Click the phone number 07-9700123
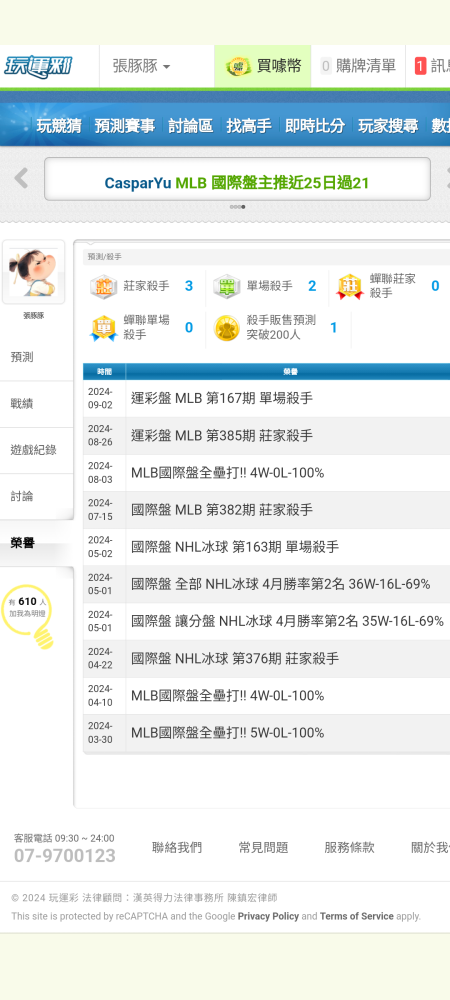This screenshot has height=1000, width=450. (65, 856)
